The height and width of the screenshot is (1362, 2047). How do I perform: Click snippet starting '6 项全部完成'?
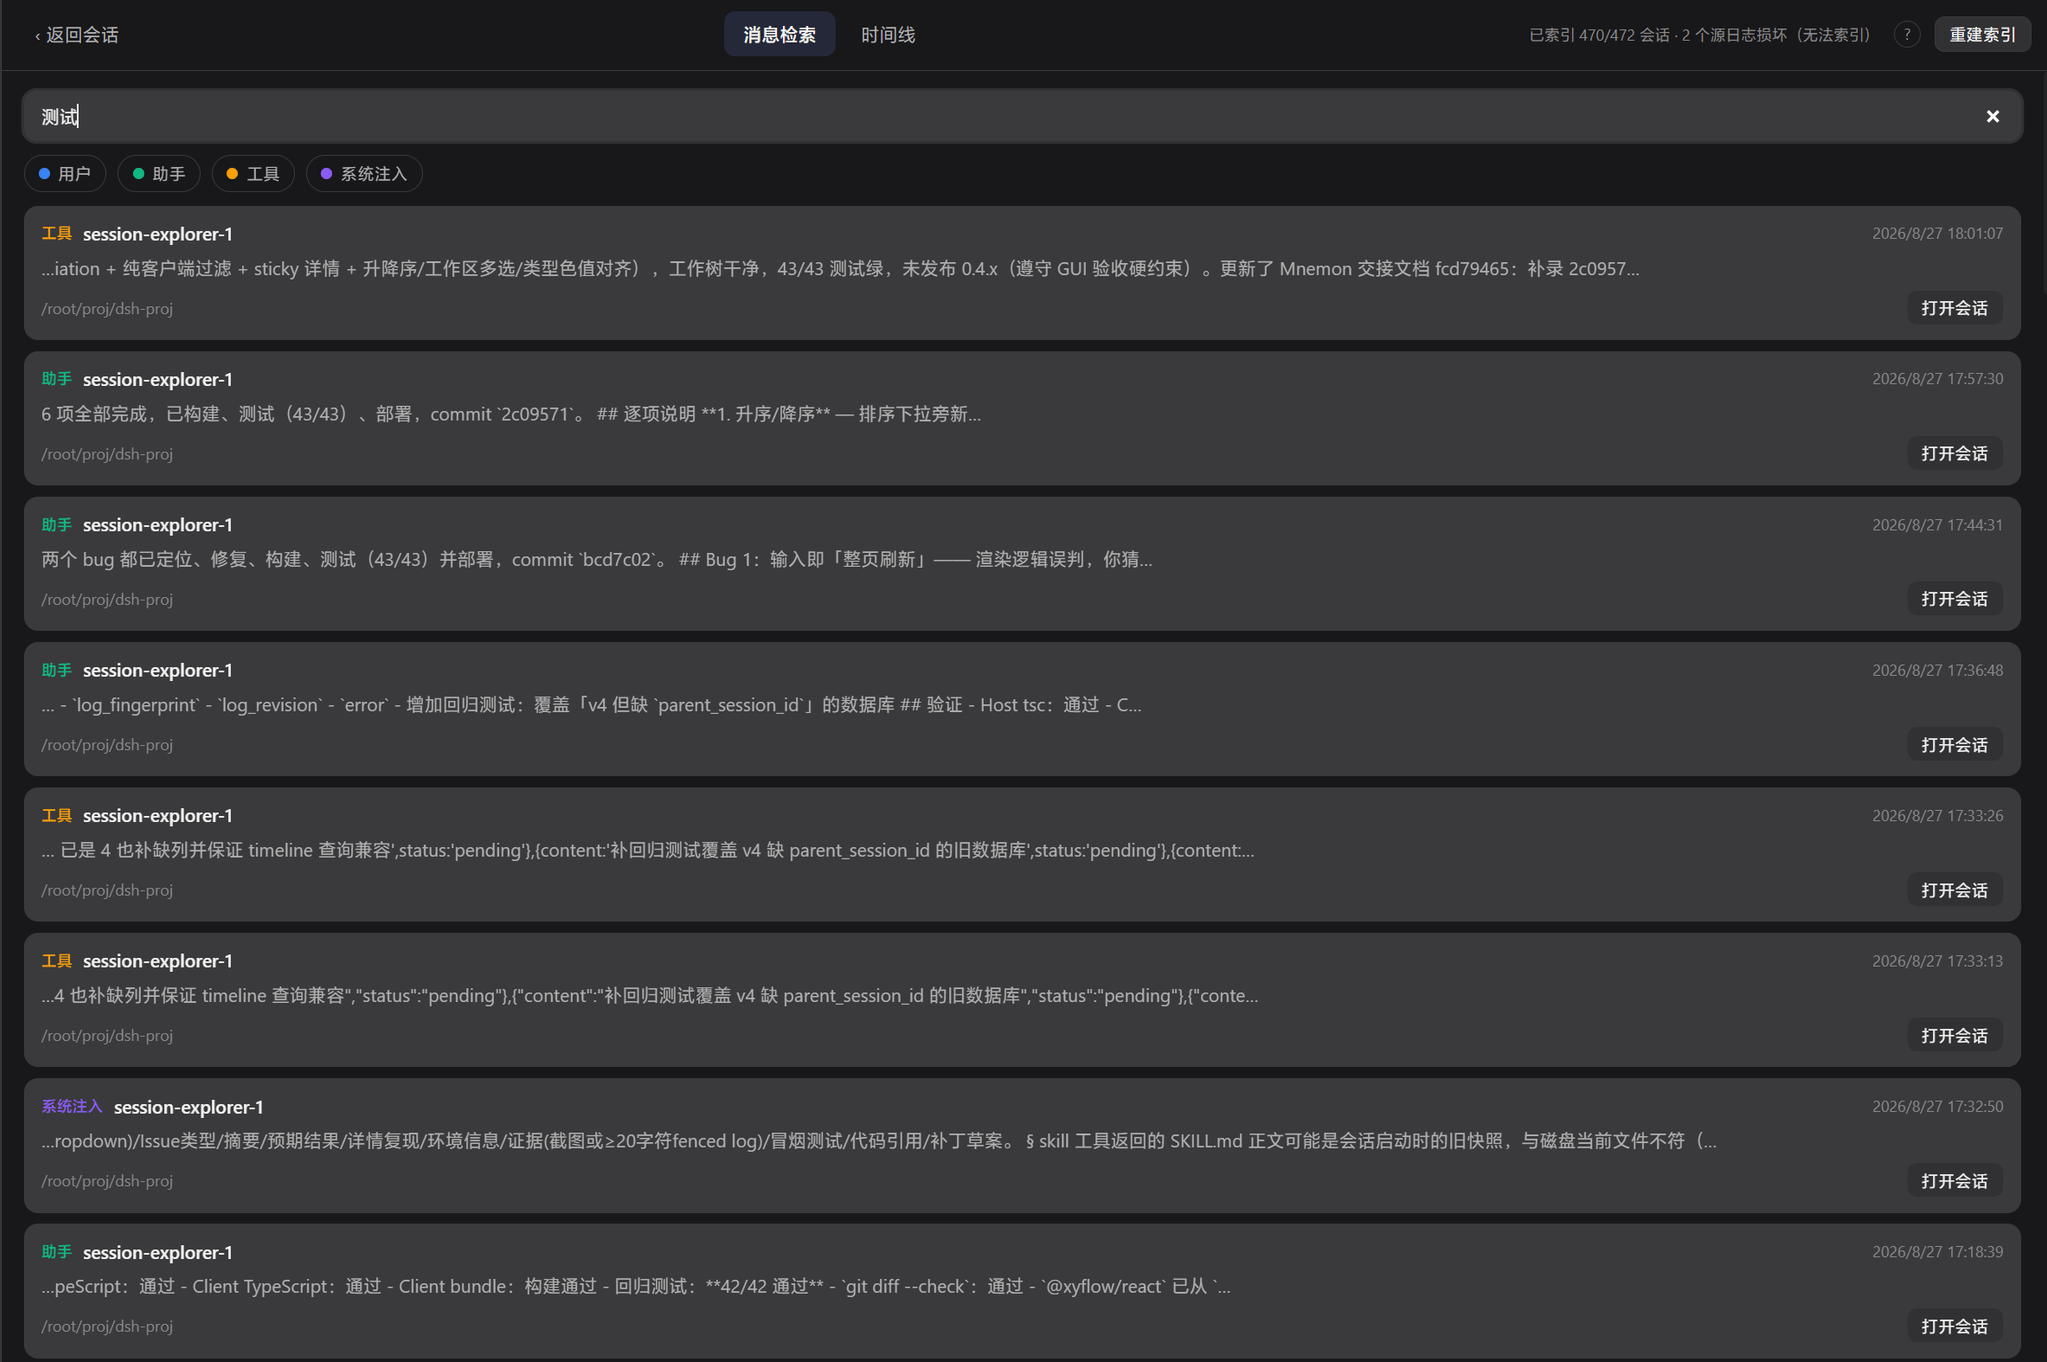pos(511,414)
